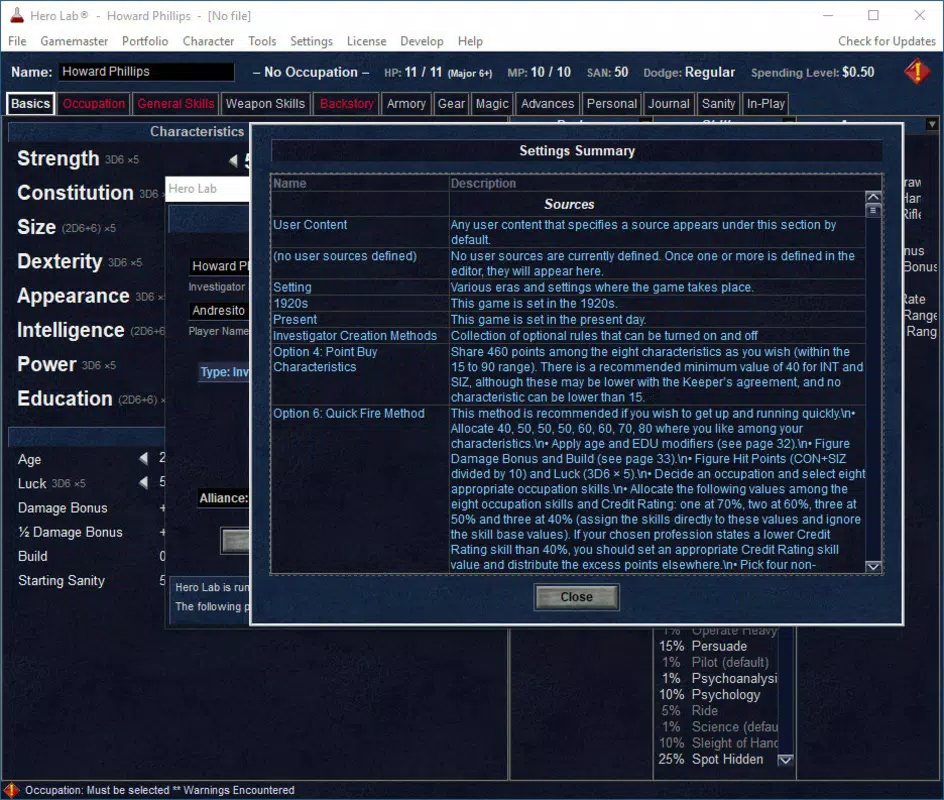
Task: Click the Sleight of Hand skill entry
Action: (x=718, y=743)
